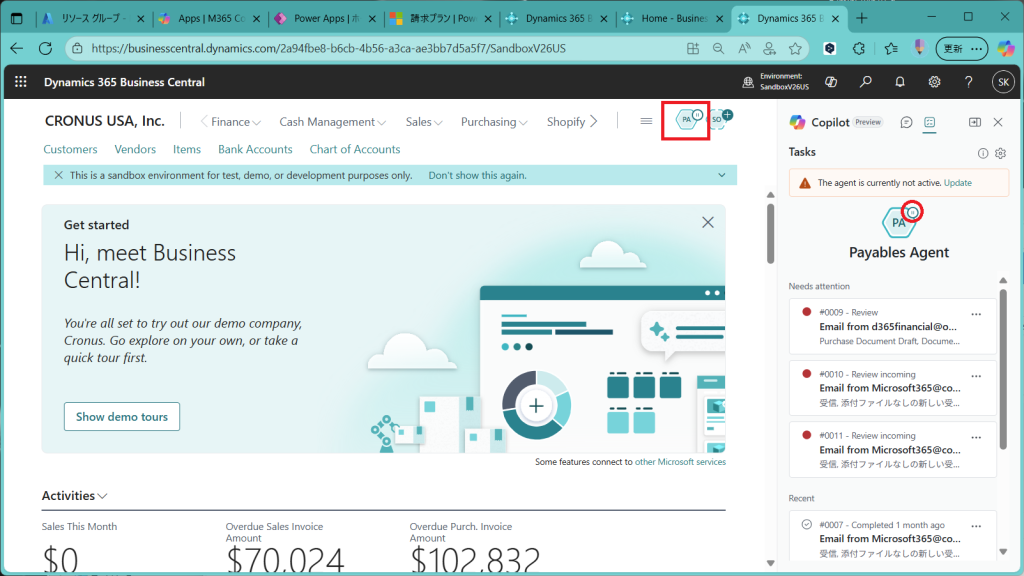Click the Show demo tours button
1024x576 pixels.
[121, 417]
